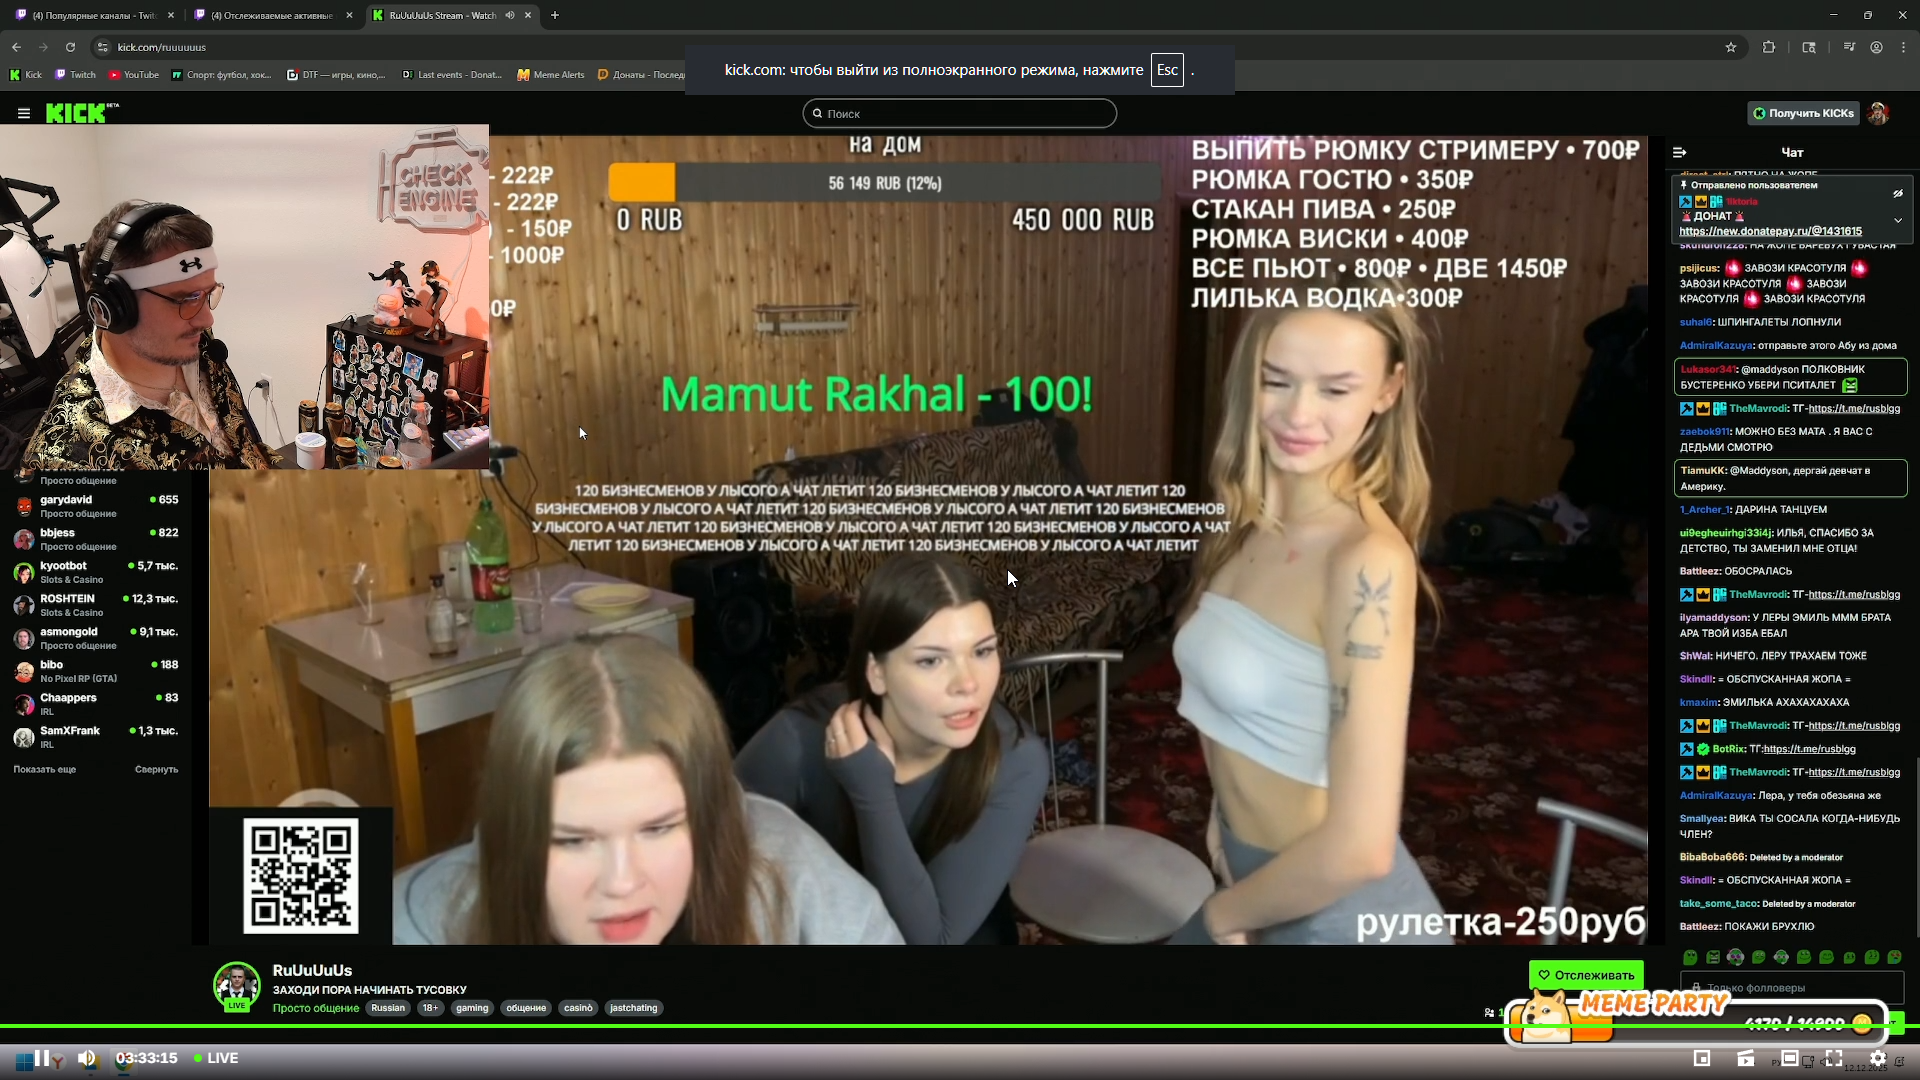
Task: Pause the live stream playback
Action: coord(42,1058)
